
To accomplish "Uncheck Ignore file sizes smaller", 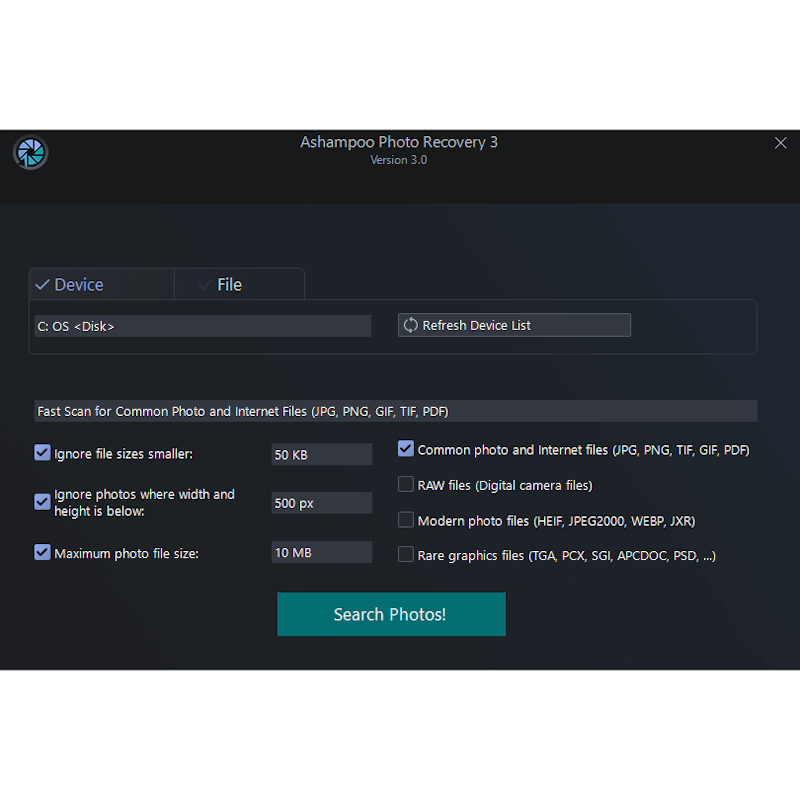I will (x=42, y=453).
